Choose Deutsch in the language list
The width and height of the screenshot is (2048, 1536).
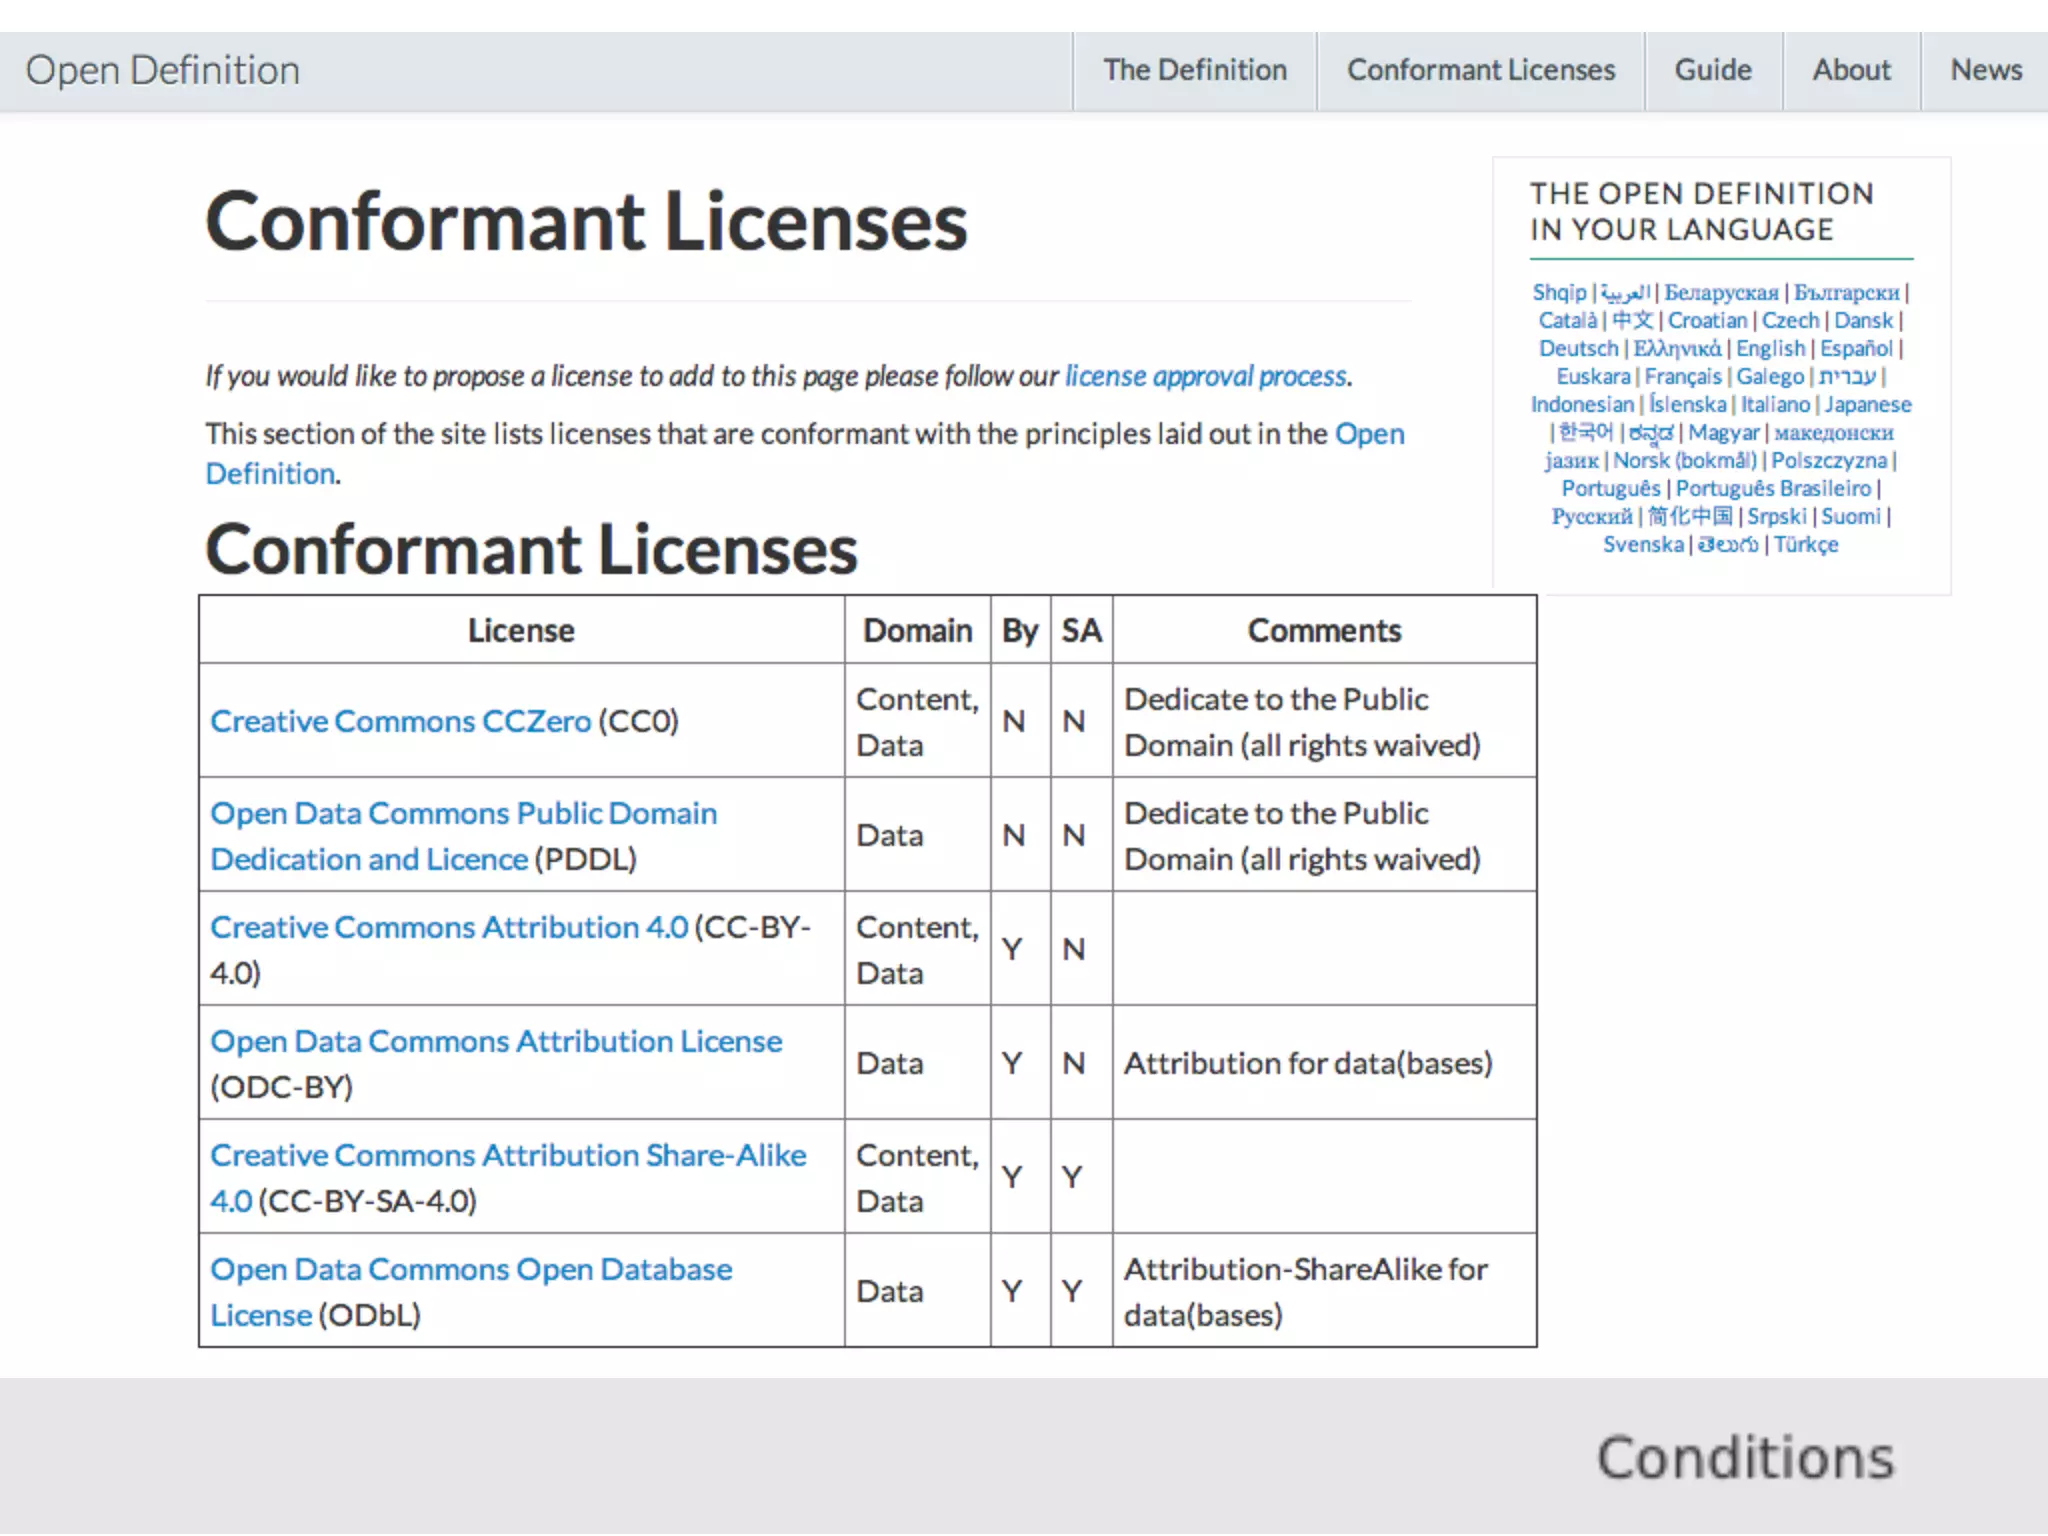click(x=1578, y=349)
